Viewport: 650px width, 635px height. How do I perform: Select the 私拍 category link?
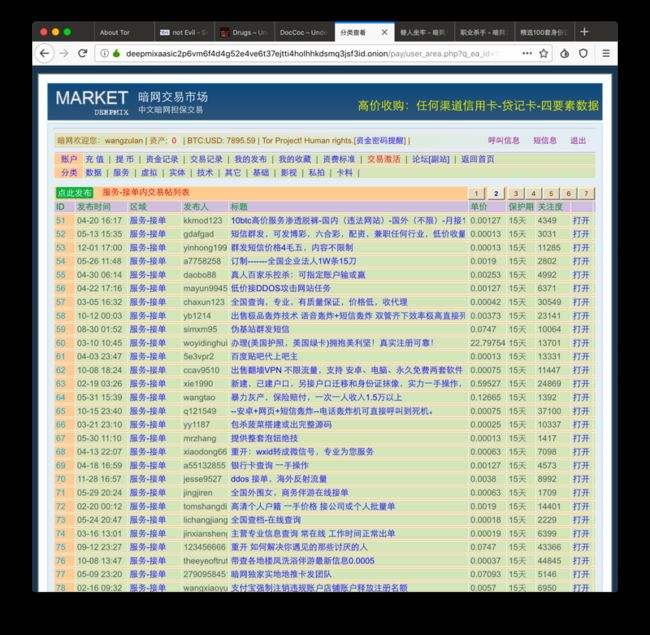[316, 172]
